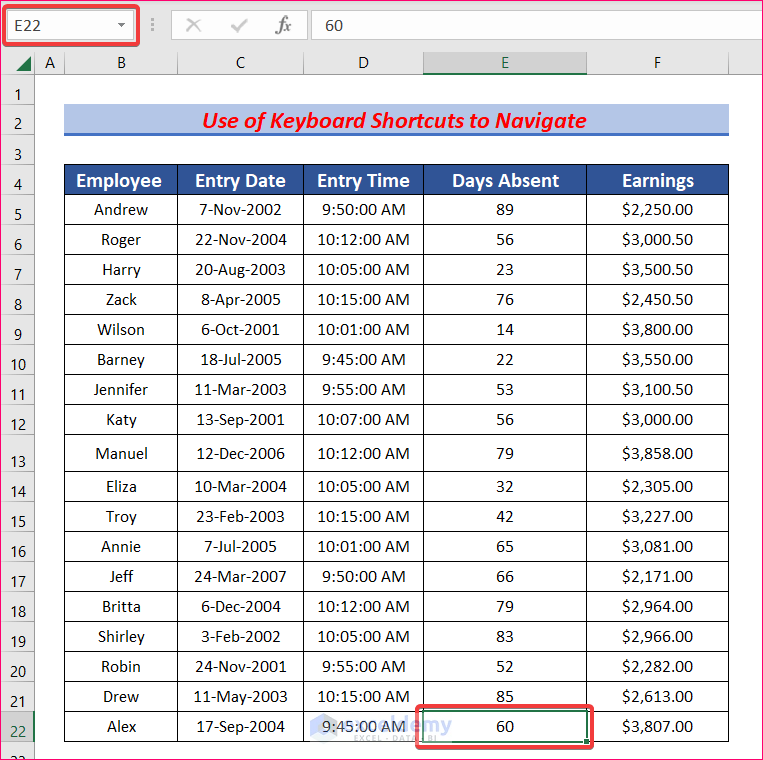Select the cell with '10:07:00 AM'
Viewport: 763px width, 760px height.
pos(363,419)
